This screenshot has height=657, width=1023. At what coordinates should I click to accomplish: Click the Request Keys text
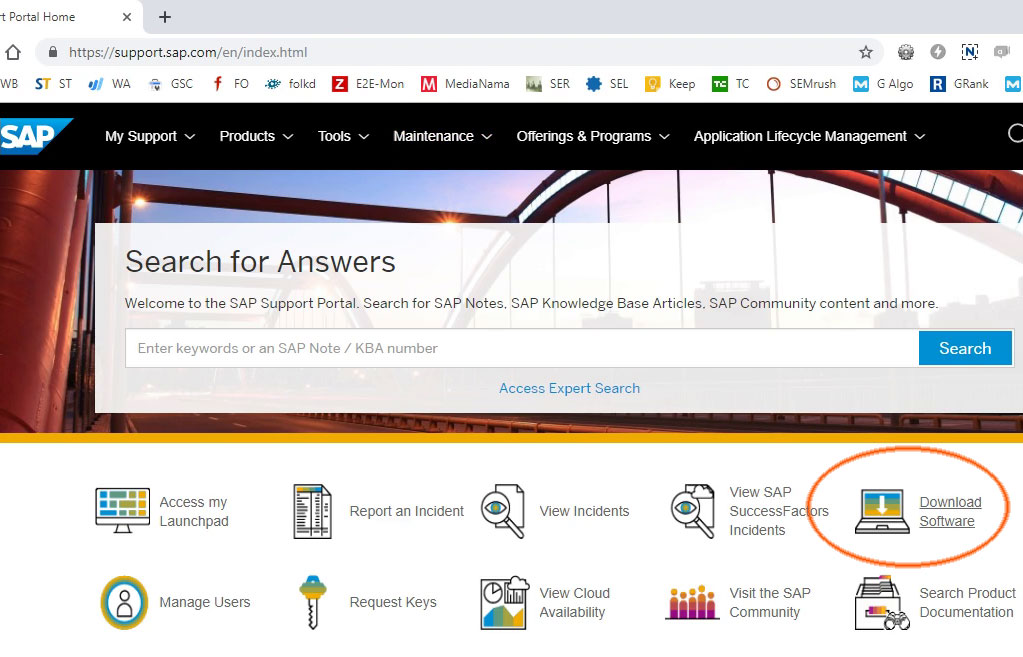[393, 602]
